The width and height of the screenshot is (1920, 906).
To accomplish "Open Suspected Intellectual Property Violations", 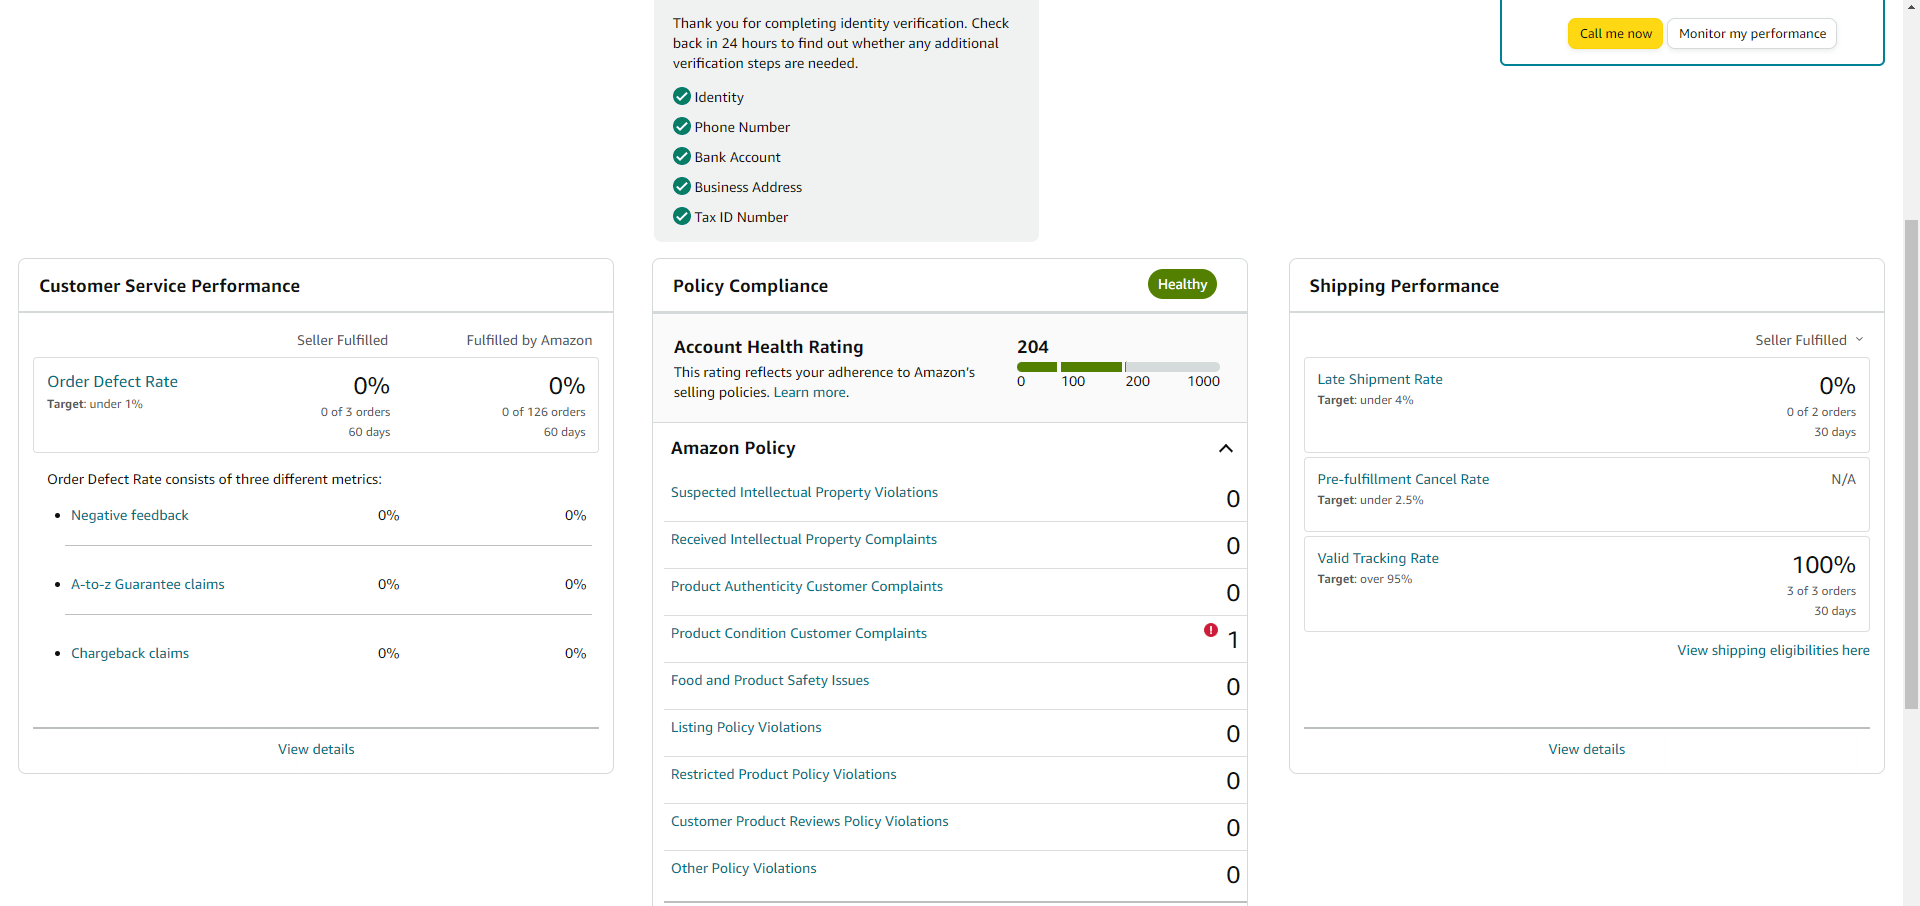I will click(x=804, y=492).
